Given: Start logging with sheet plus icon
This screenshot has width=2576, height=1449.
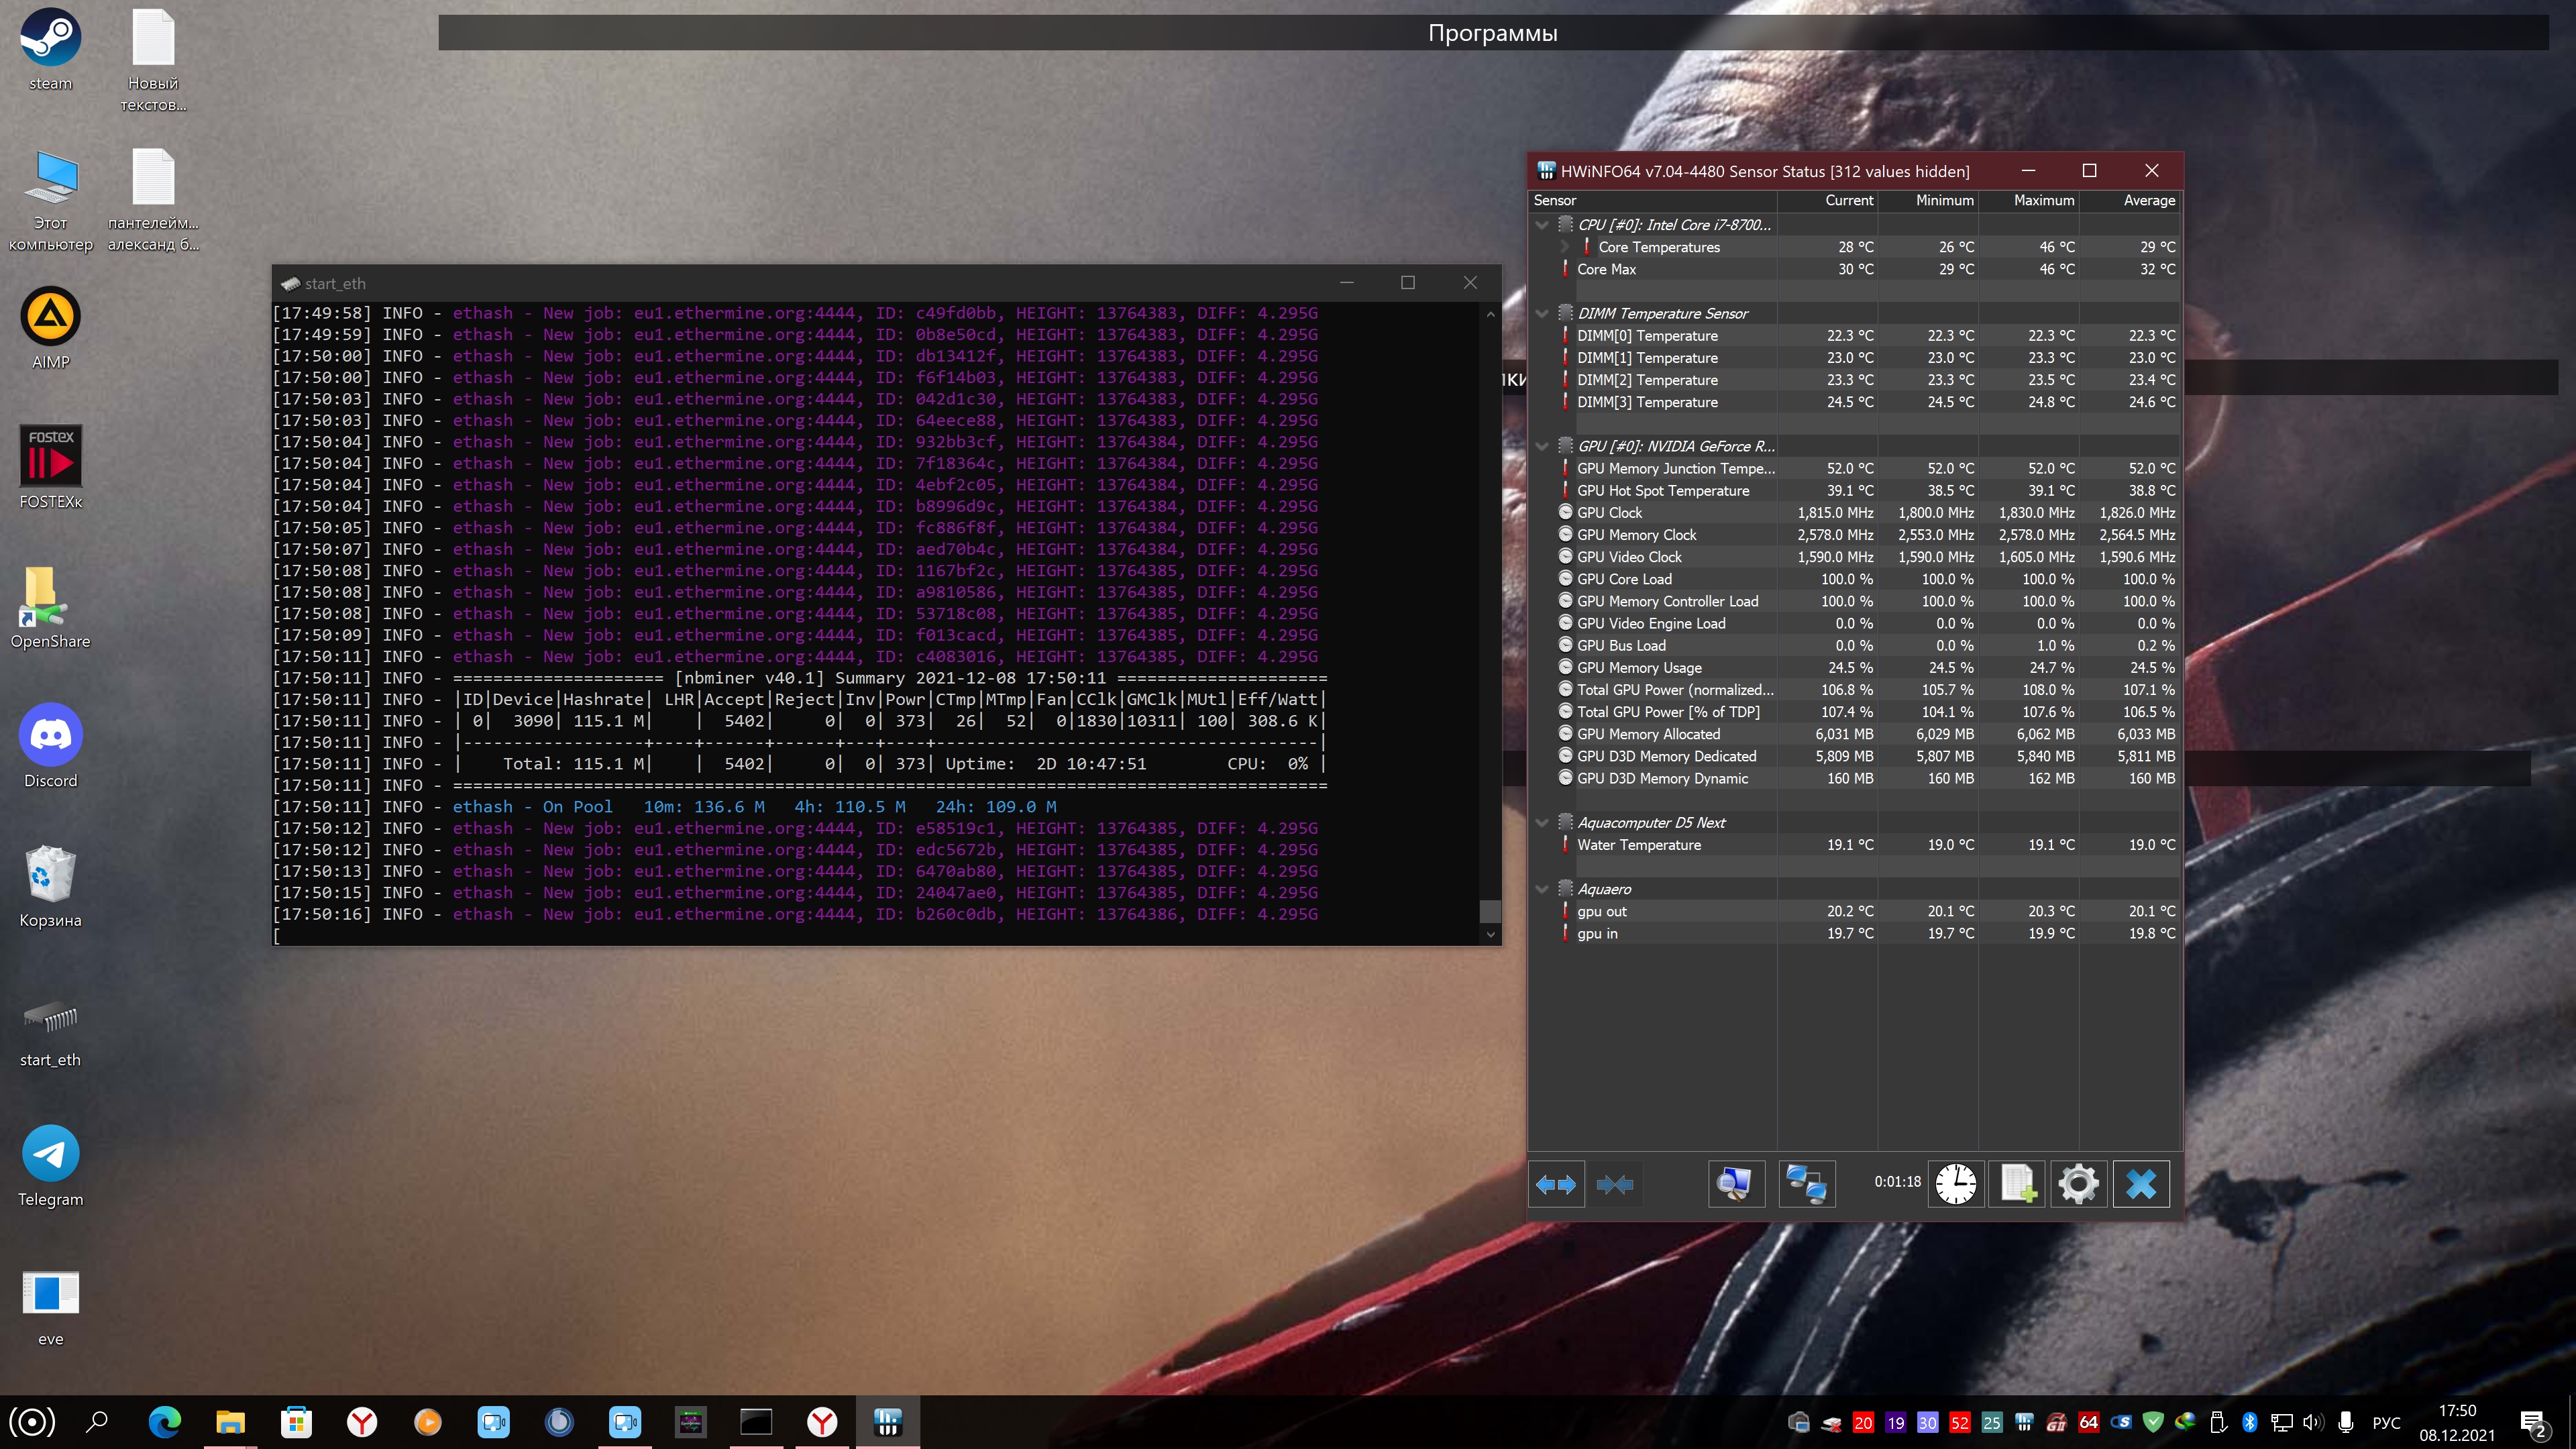Looking at the screenshot, I should [x=2017, y=1184].
